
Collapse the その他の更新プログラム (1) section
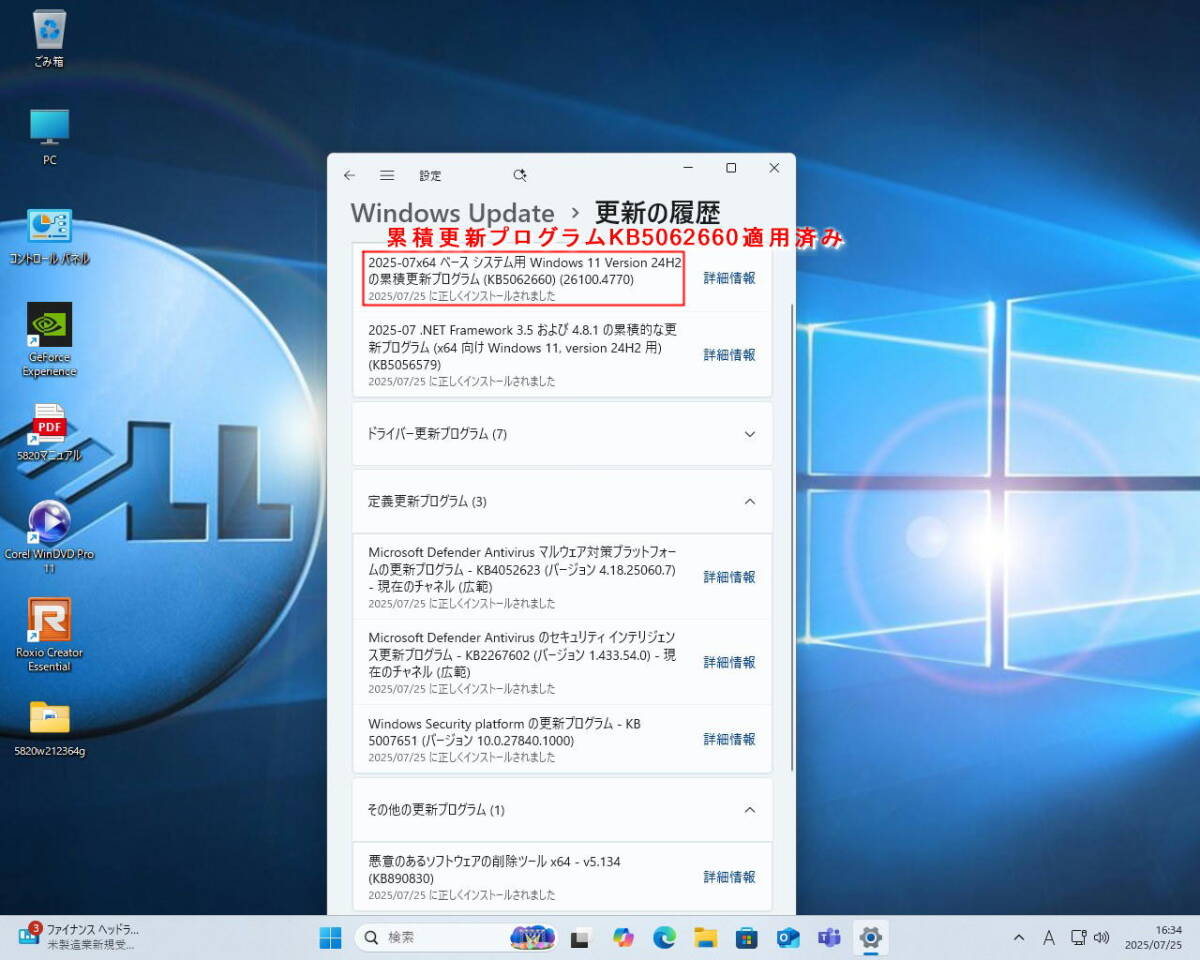[x=562, y=809]
